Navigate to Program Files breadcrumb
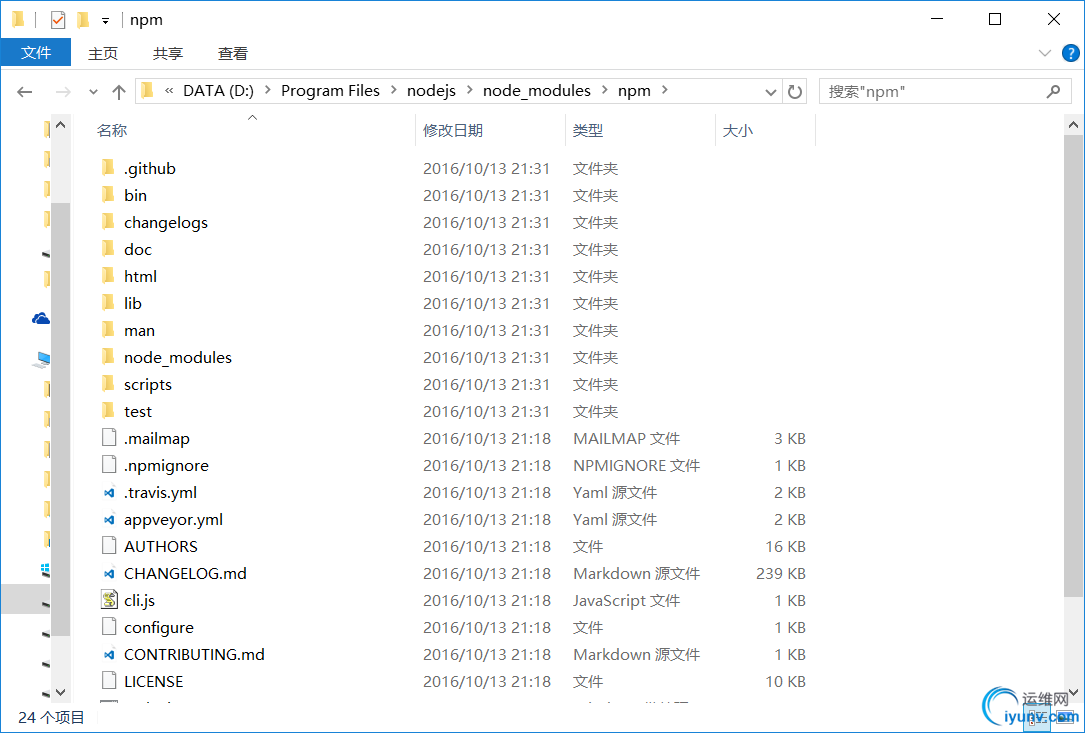This screenshot has height=733, width=1085. pos(330,91)
